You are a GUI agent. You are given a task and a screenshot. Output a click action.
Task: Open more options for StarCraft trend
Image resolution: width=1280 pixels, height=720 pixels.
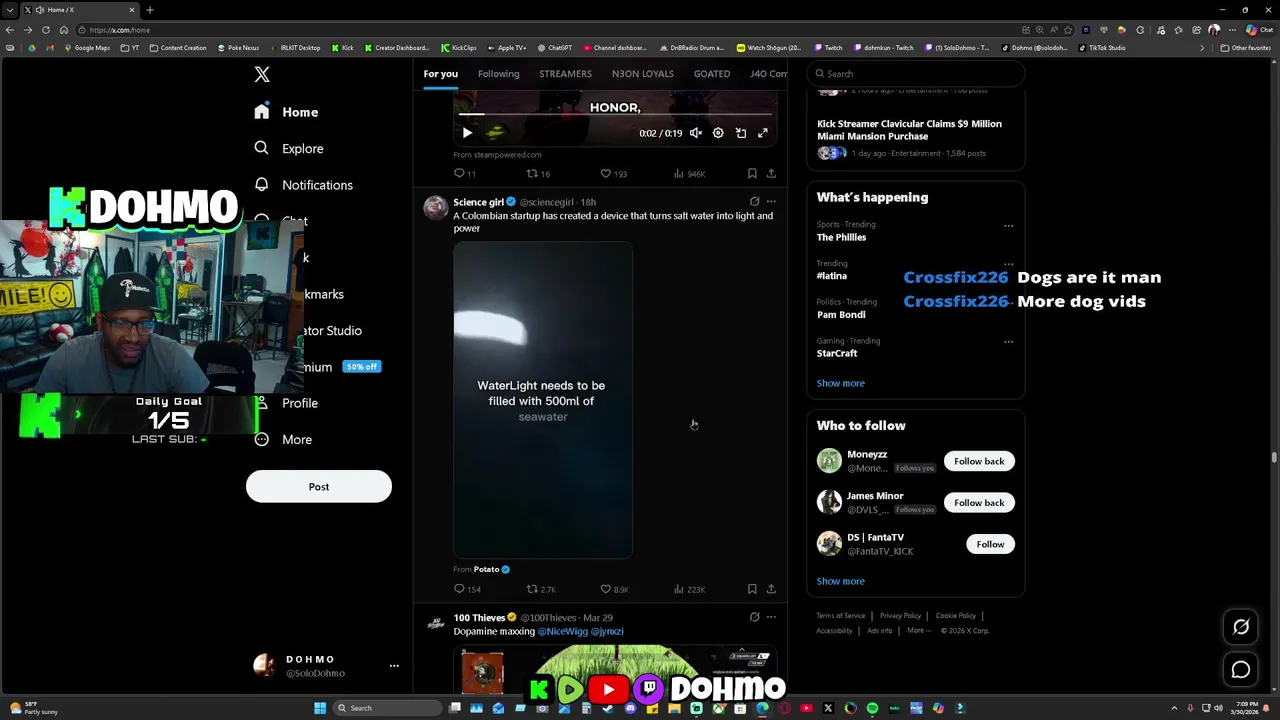coord(1008,342)
